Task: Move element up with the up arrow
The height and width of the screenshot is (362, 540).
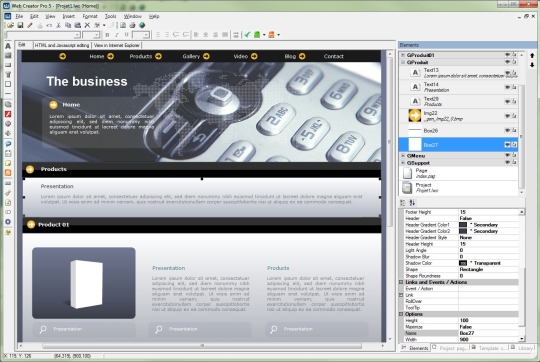Action: point(532,55)
